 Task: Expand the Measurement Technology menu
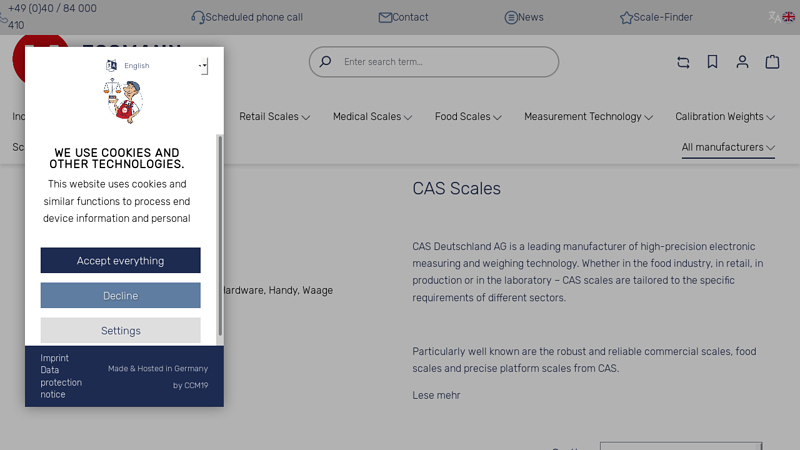pyautogui.click(x=588, y=117)
